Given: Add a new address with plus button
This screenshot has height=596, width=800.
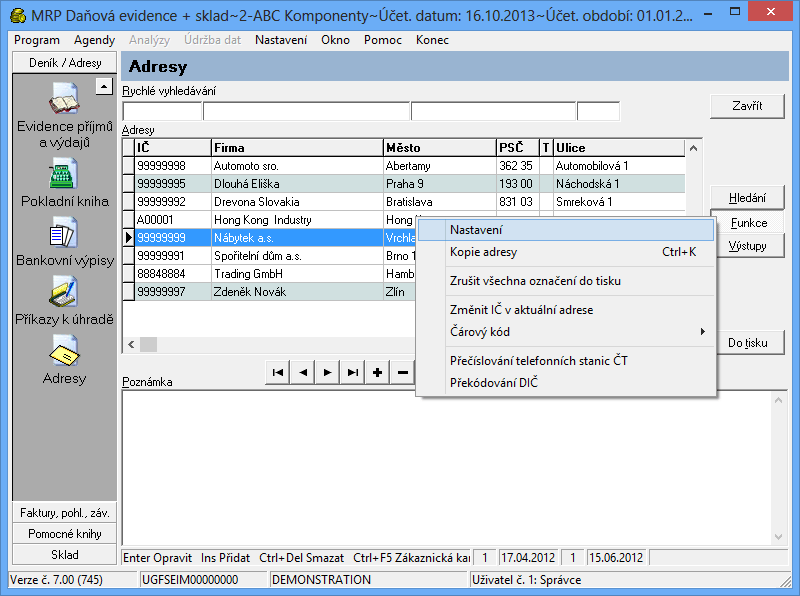Looking at the screenshot, I should [378, 372].
